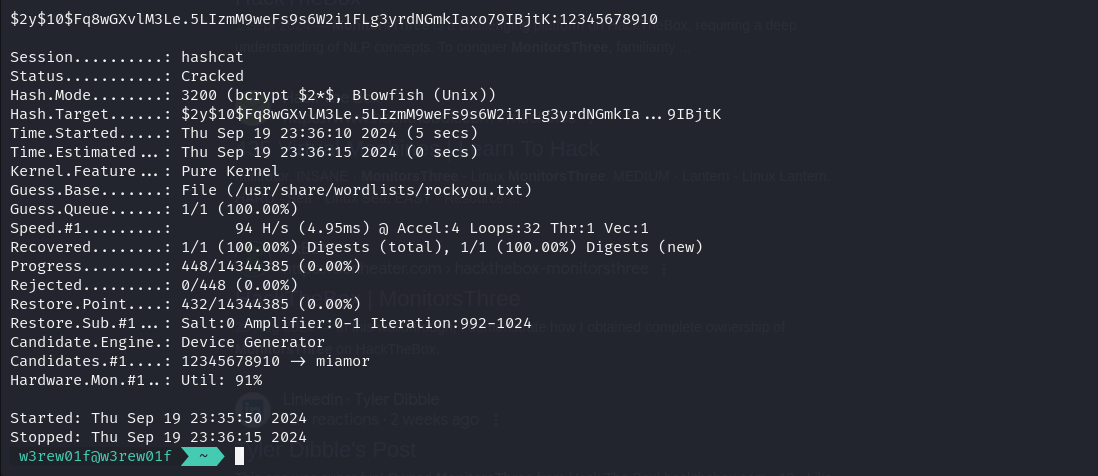Click the Hash.Target truncated hash value

point(451,114)
